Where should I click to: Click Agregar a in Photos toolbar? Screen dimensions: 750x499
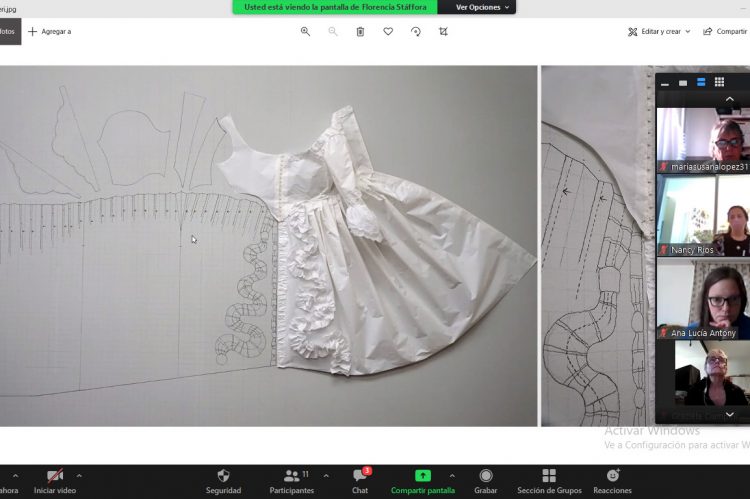(x=50, y=31)
